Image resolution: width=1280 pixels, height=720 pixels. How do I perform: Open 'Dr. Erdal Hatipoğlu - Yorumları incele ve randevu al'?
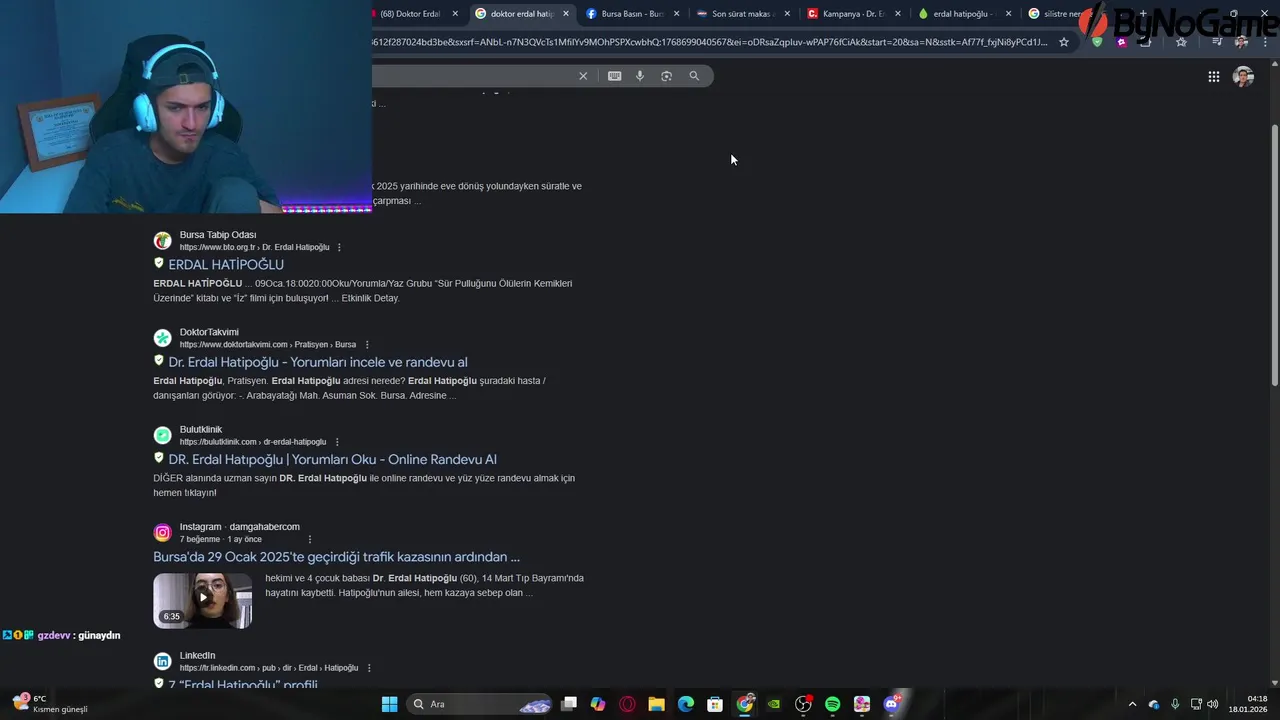pos(318,362)
